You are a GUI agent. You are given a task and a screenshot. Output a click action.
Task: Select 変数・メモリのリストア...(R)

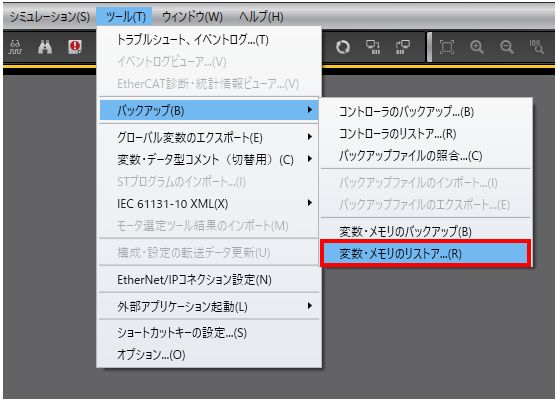pos(426,254)
